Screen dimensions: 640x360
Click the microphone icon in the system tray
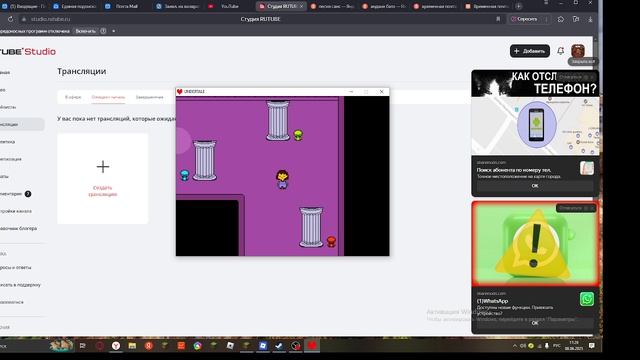547,346
